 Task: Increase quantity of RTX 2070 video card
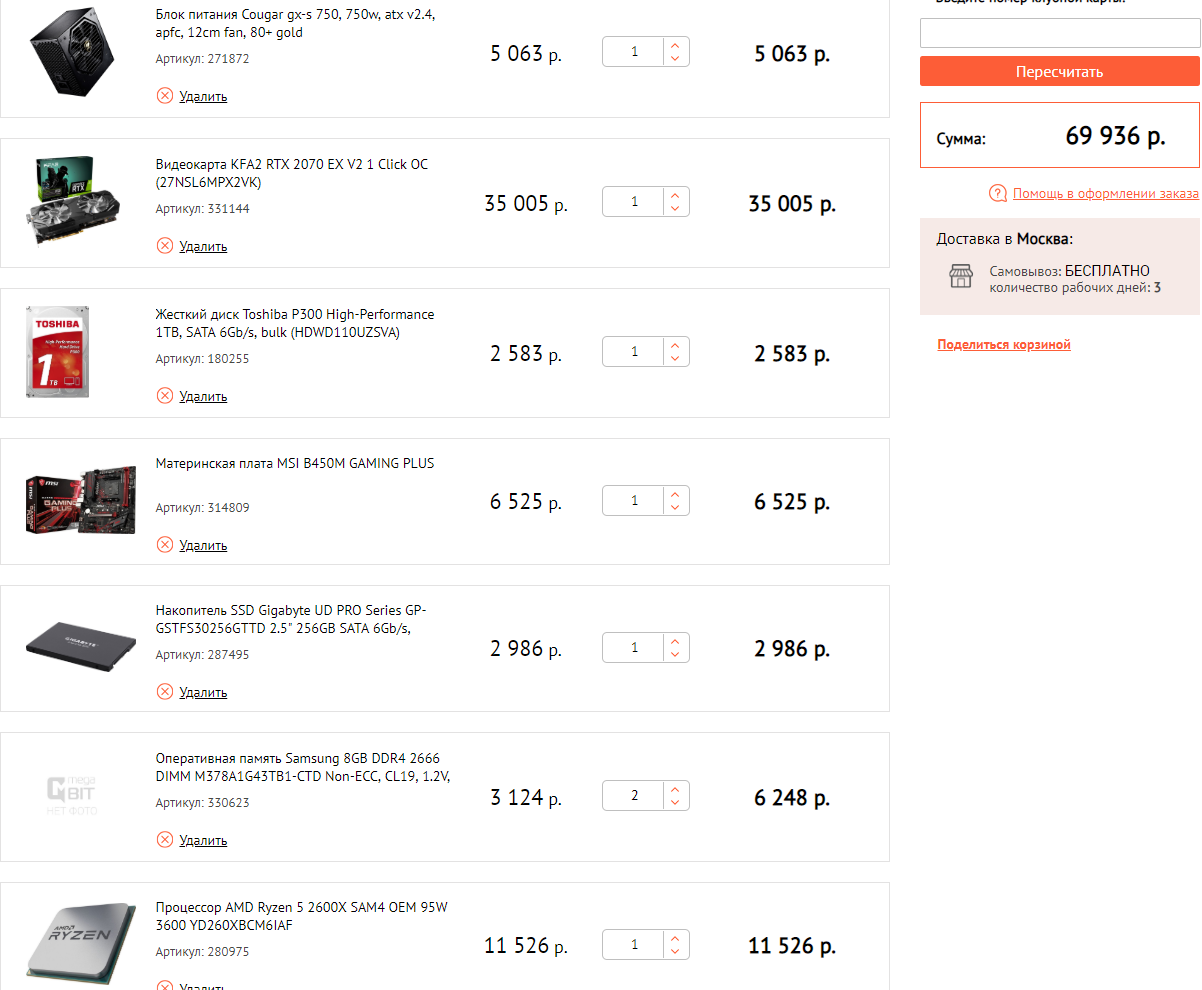pos(675,196)
